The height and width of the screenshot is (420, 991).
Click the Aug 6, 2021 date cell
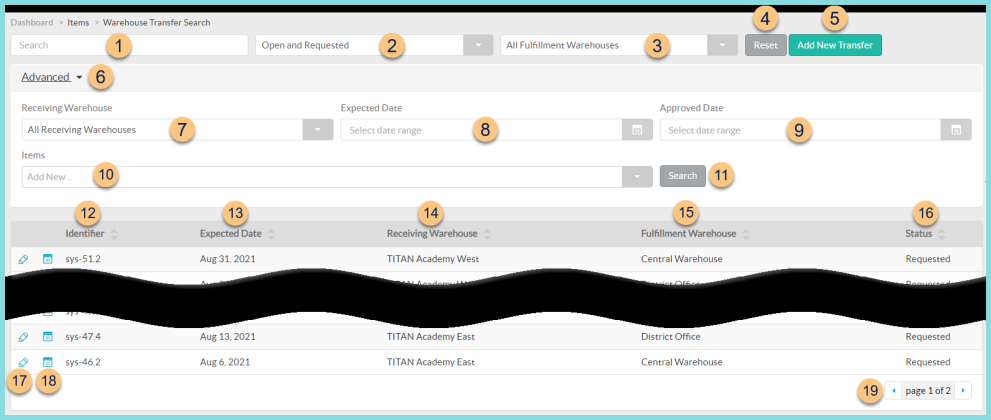tap(225, 363)
